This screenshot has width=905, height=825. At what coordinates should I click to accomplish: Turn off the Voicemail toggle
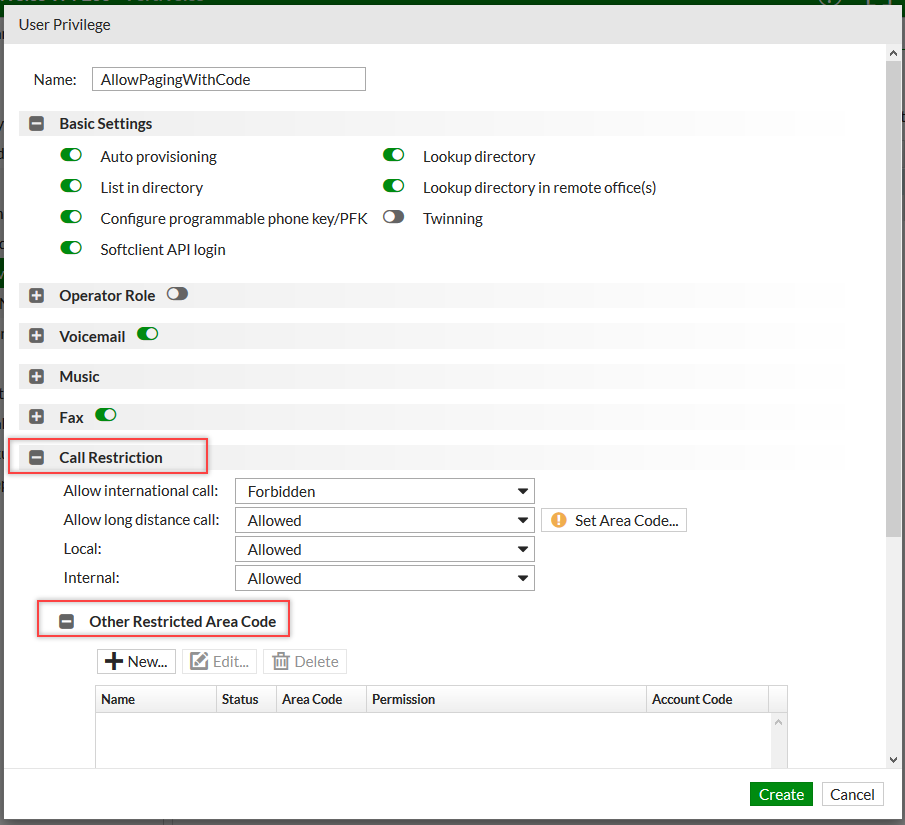147,334
